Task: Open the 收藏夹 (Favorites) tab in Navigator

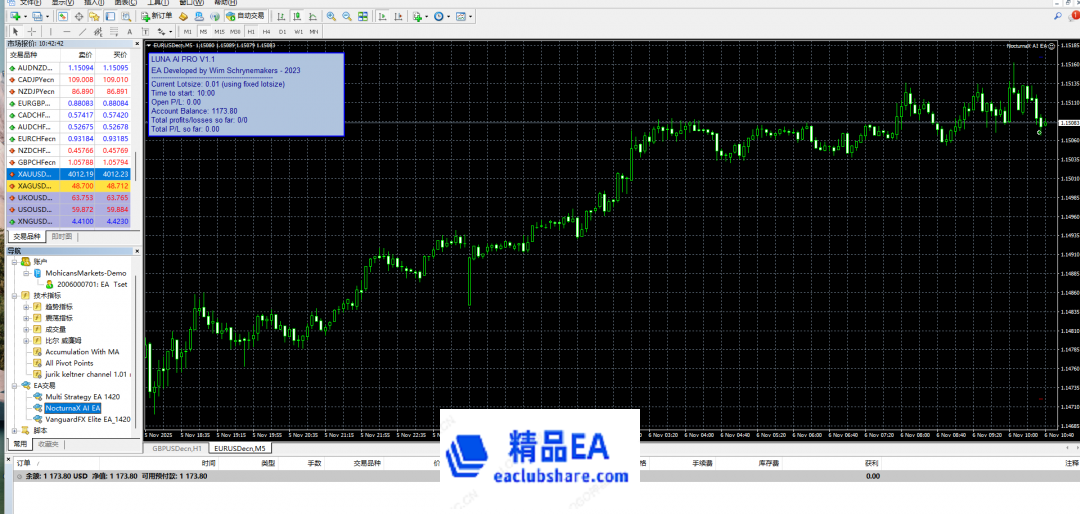Action: [x=48, y=444]
